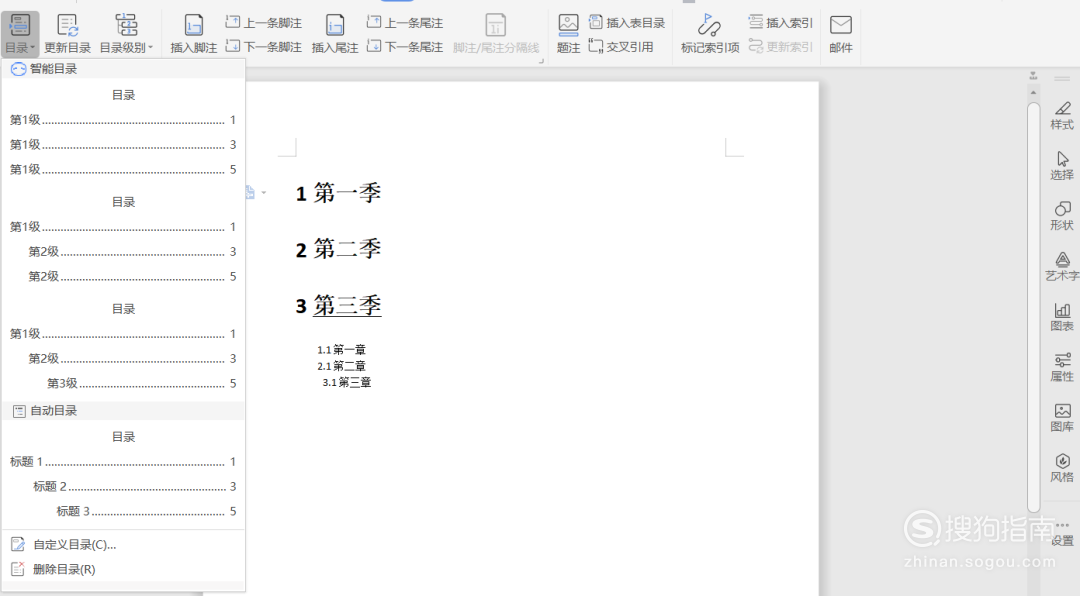Choose the 自动目录 template with 标题 1-3

(123, 474)
